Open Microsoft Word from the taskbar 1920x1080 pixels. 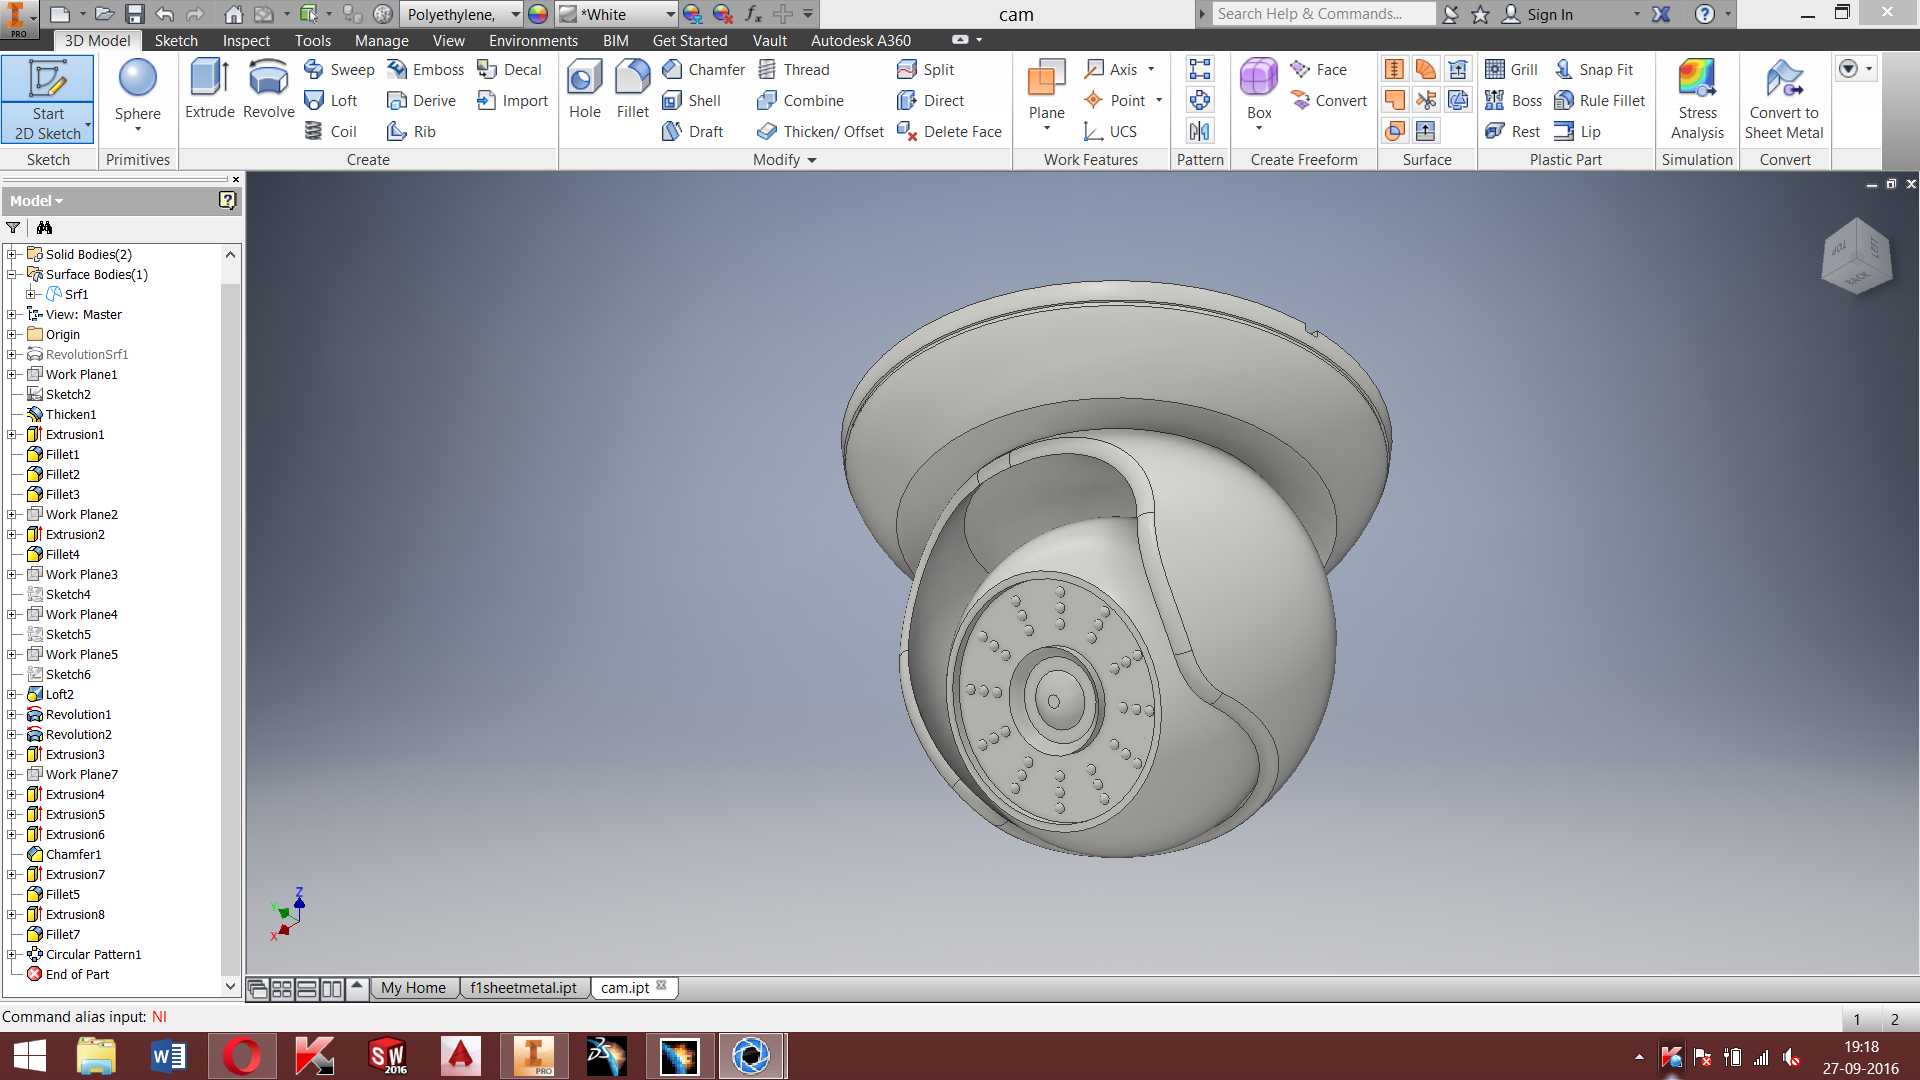coord(168,1056)
